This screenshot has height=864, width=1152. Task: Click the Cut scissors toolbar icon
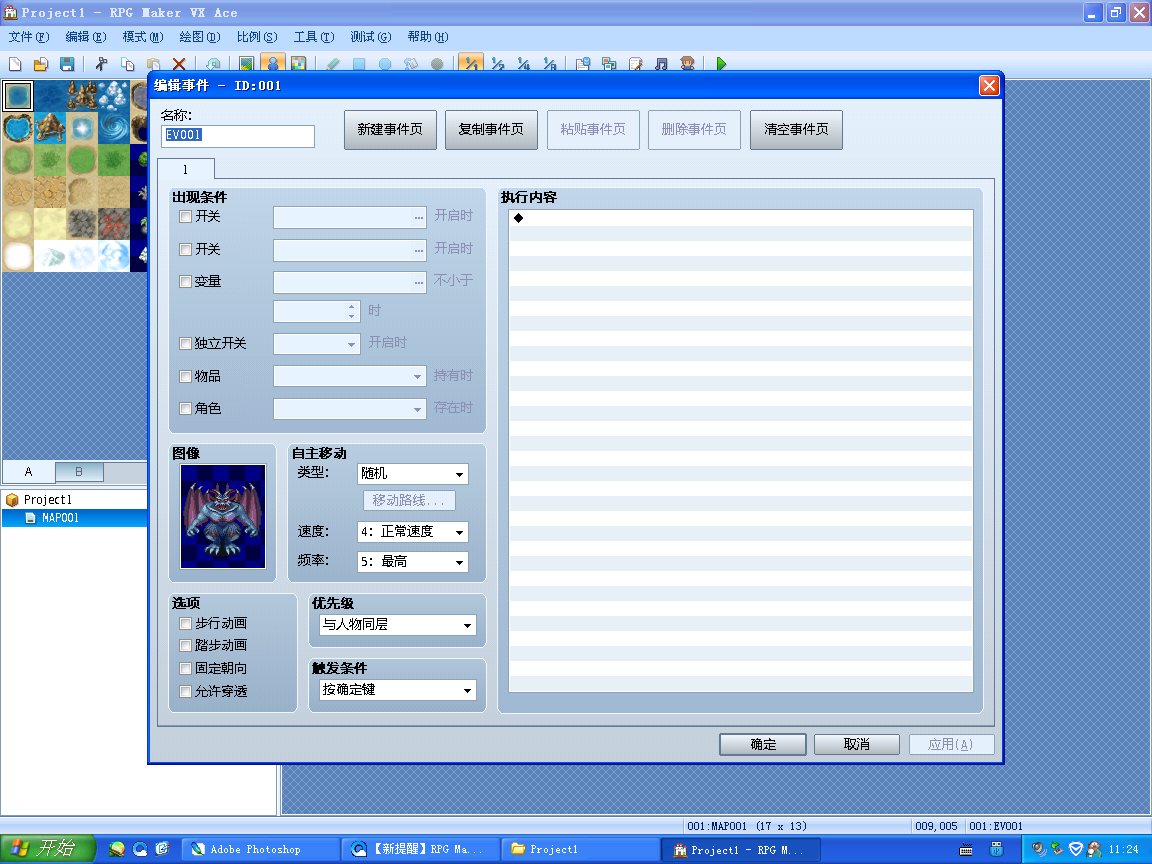(x=101, y=64)
